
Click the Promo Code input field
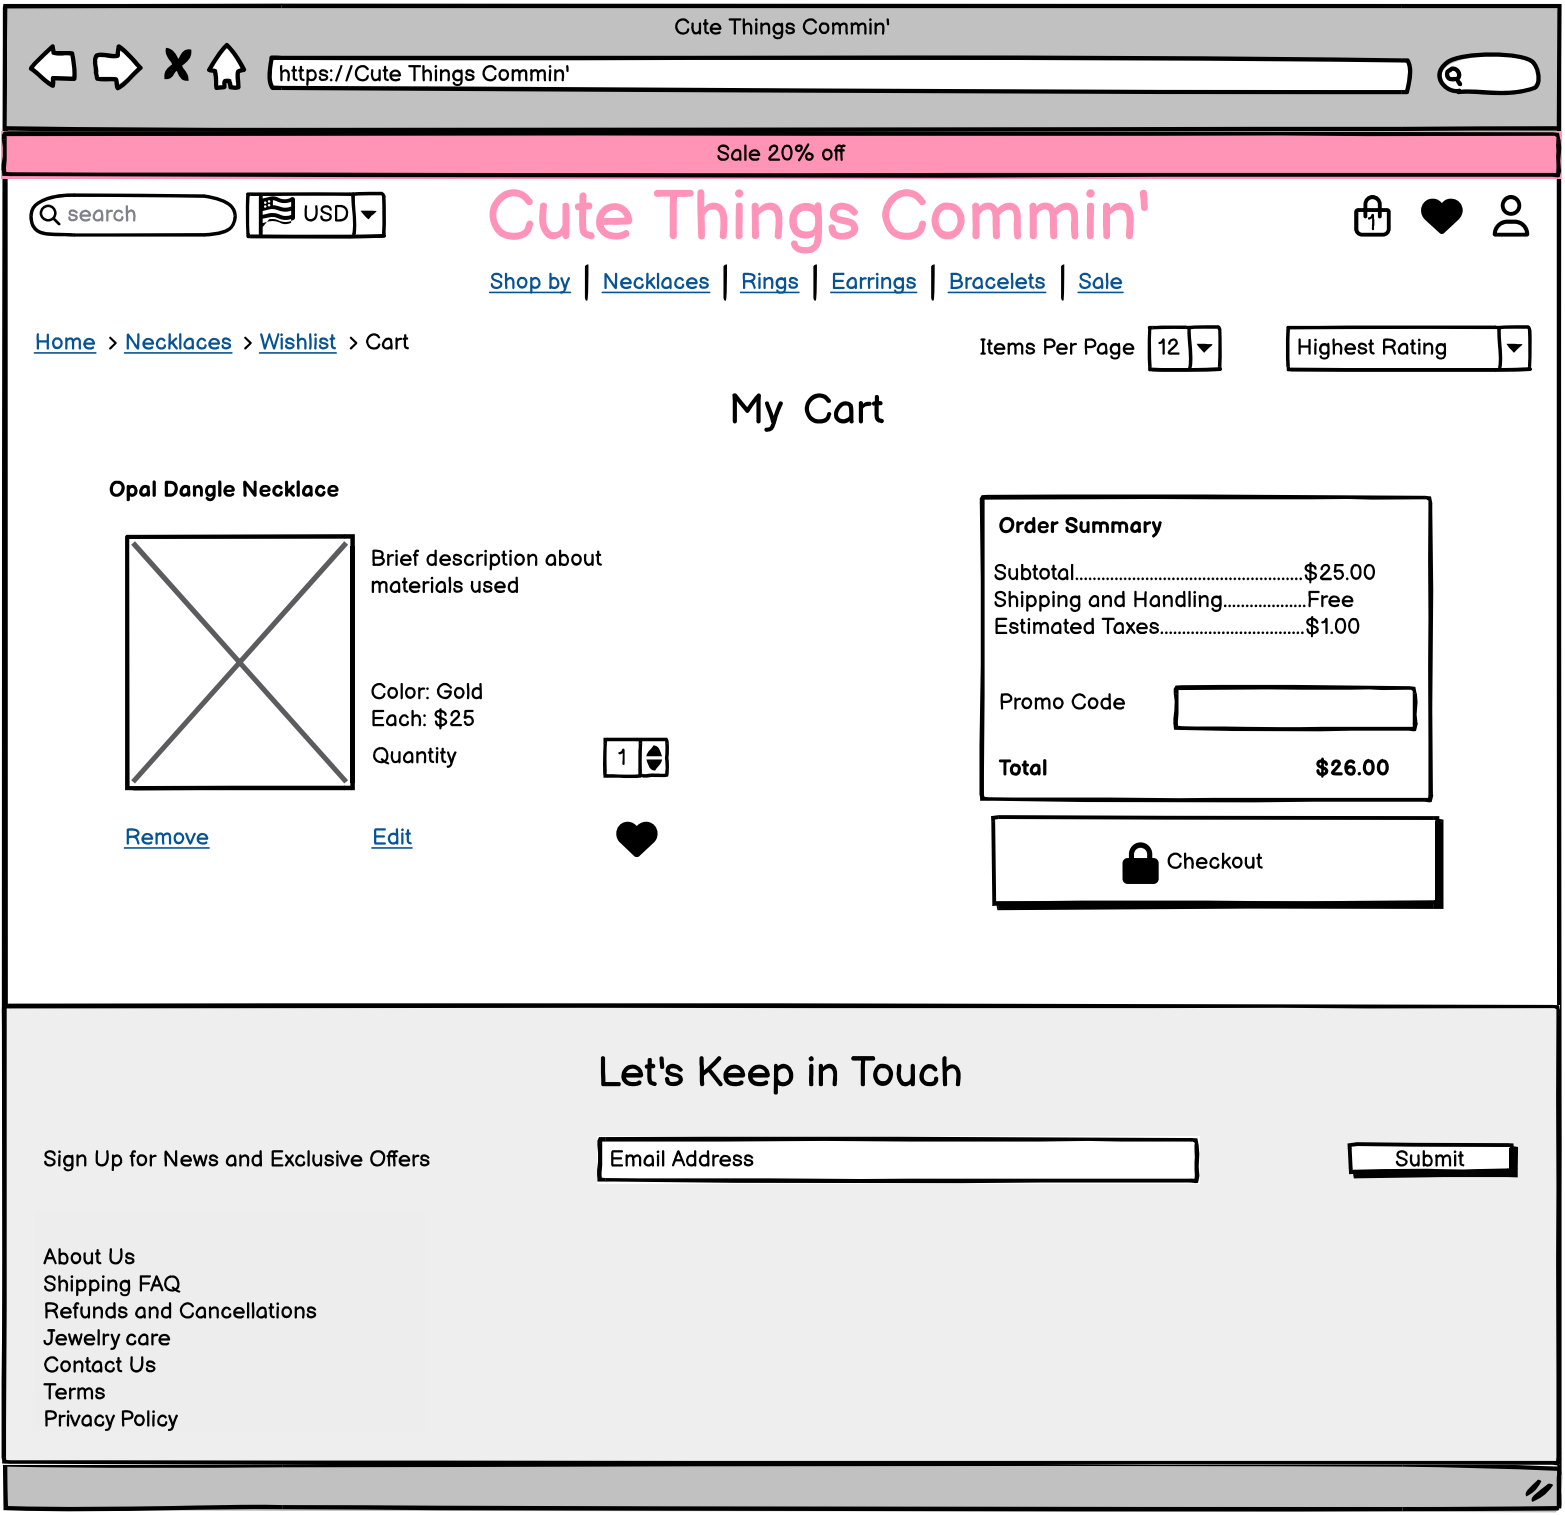point(1294,707)
